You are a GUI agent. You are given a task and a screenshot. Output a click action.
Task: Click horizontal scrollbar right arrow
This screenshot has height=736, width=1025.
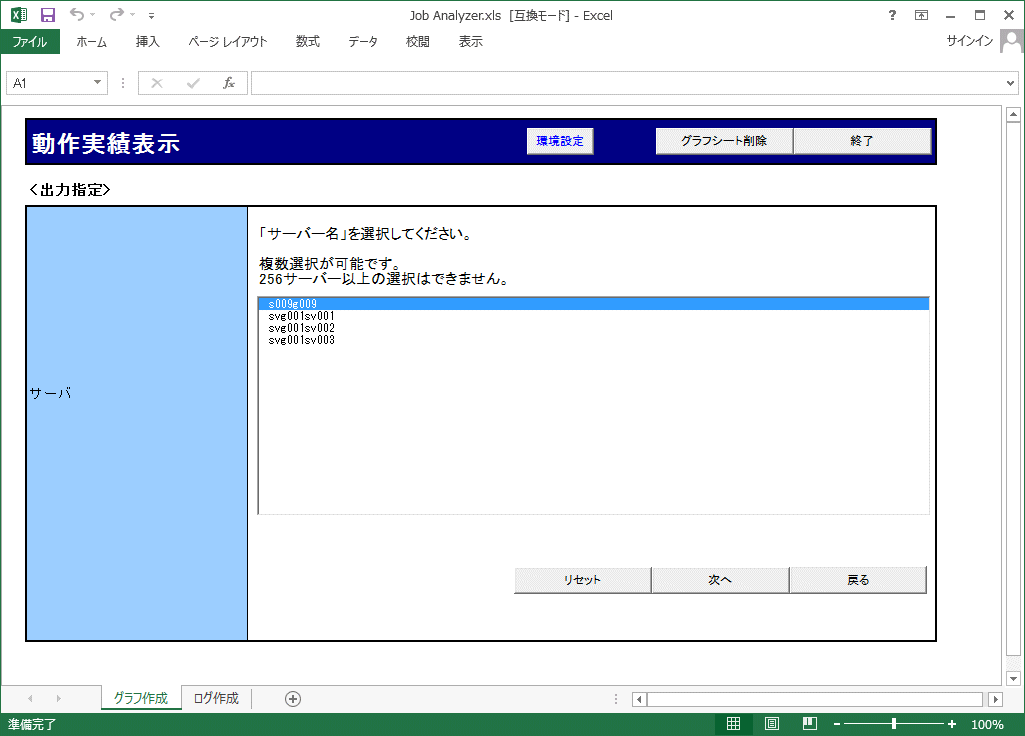click(x=996, y=699)
